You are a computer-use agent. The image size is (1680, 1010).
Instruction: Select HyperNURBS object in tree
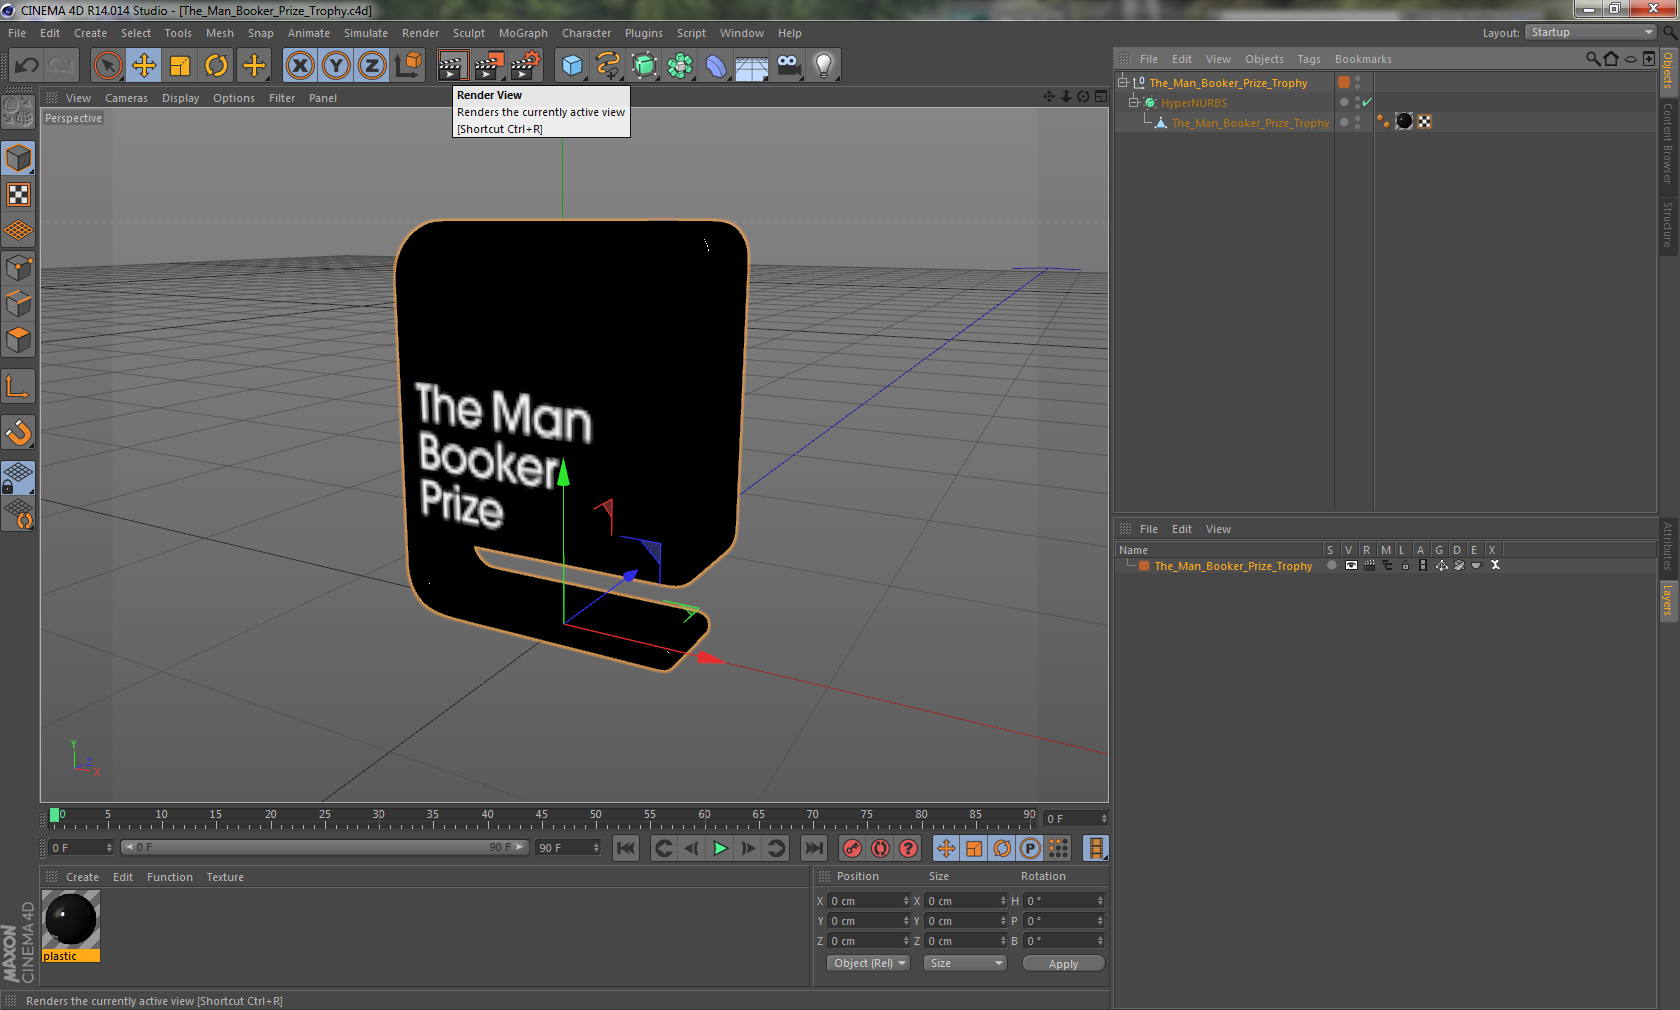pos(1193,103)
